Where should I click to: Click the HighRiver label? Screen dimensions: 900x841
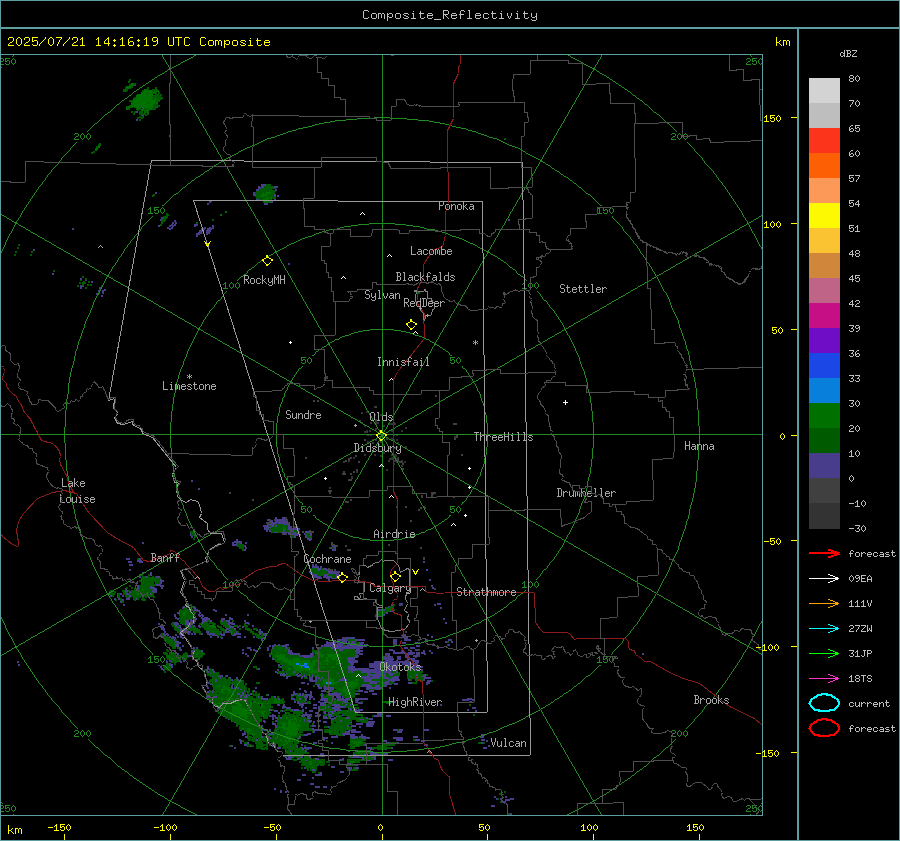[415, 702]
